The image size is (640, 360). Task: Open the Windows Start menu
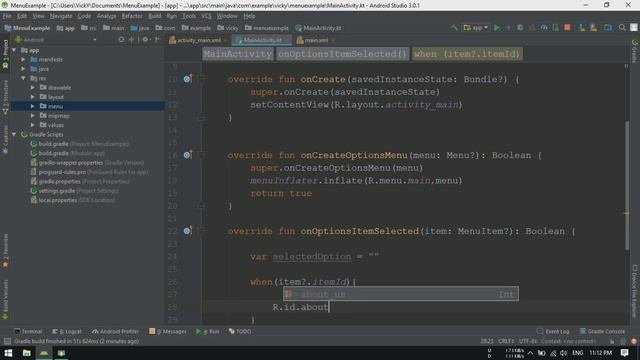(8, 353)
